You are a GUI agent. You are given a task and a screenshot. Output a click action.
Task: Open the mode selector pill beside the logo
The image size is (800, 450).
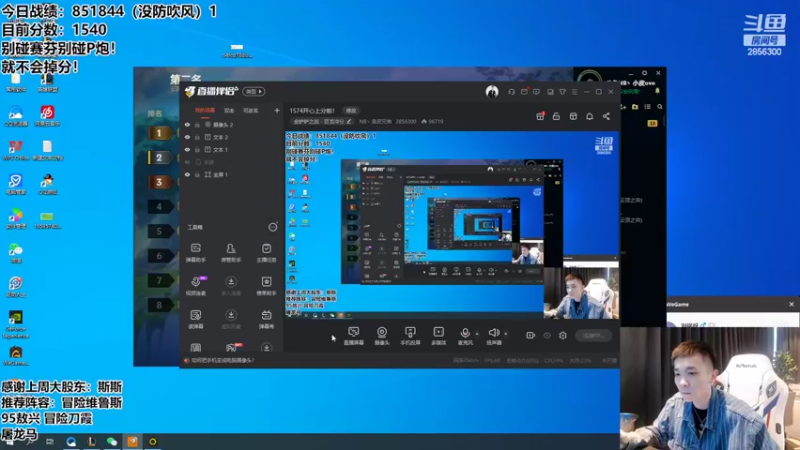[x=254, y=91]
